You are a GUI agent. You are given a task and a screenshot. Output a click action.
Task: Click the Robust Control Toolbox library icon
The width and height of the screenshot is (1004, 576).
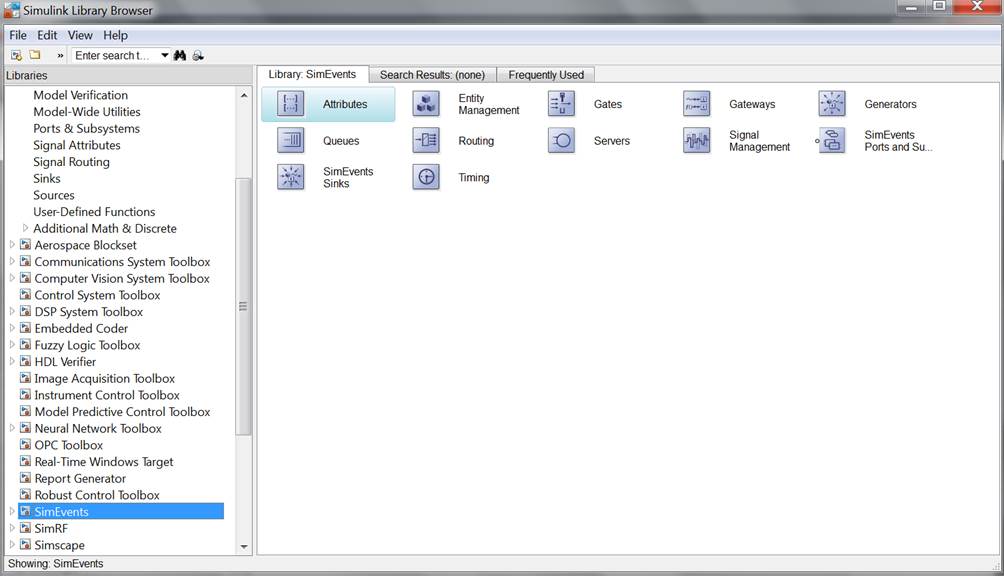[x=26, y=494]
